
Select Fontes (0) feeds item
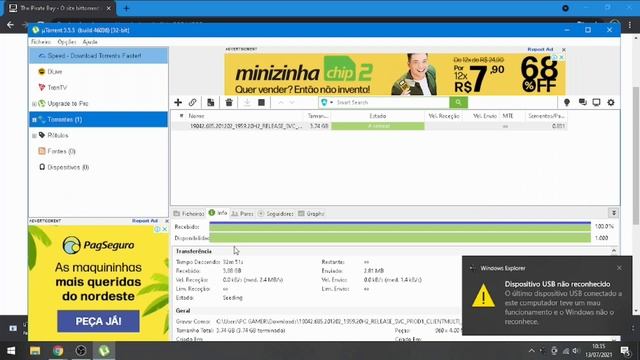pos(61,151)
